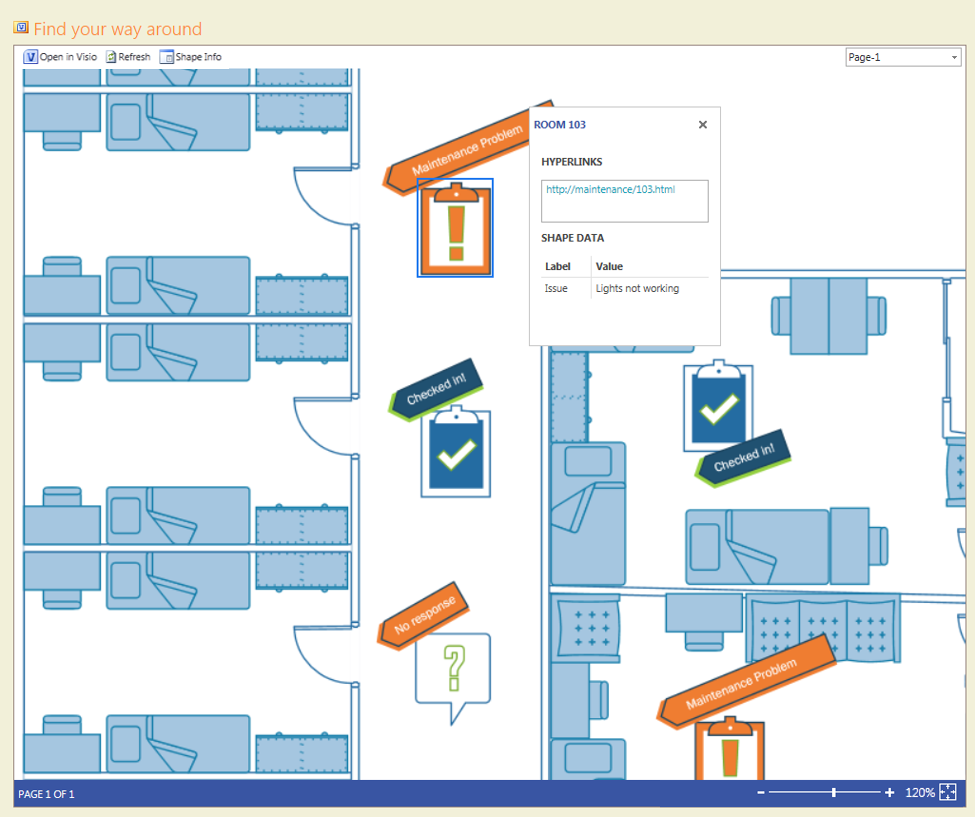Screen dimensions: 975x829
Task: Click the zoom slider handle
Action: coord(834,793)
